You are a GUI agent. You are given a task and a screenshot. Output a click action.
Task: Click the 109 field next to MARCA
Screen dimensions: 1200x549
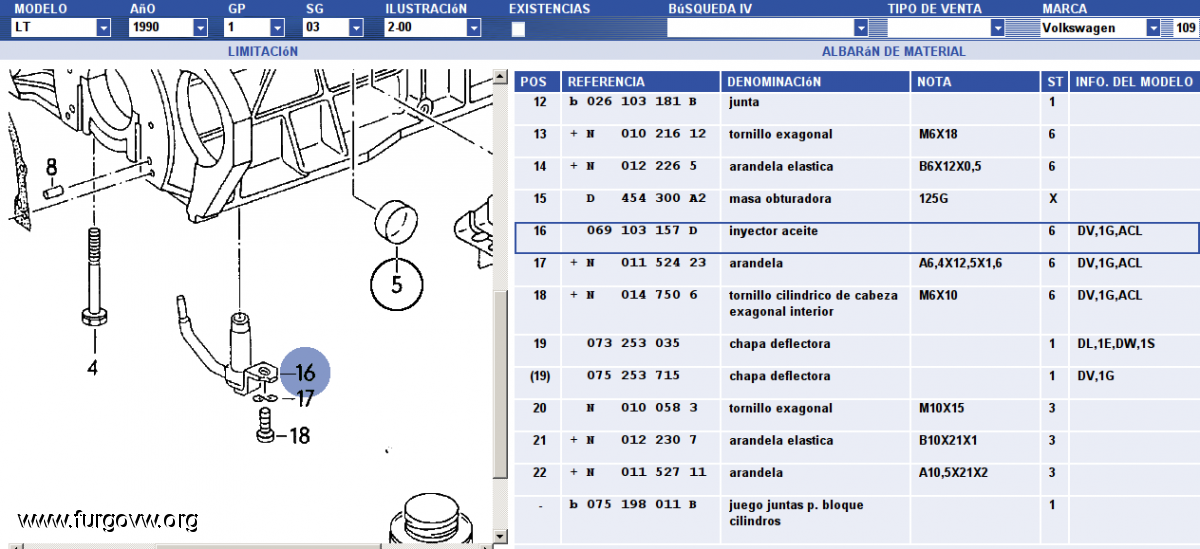(1185, 28)
